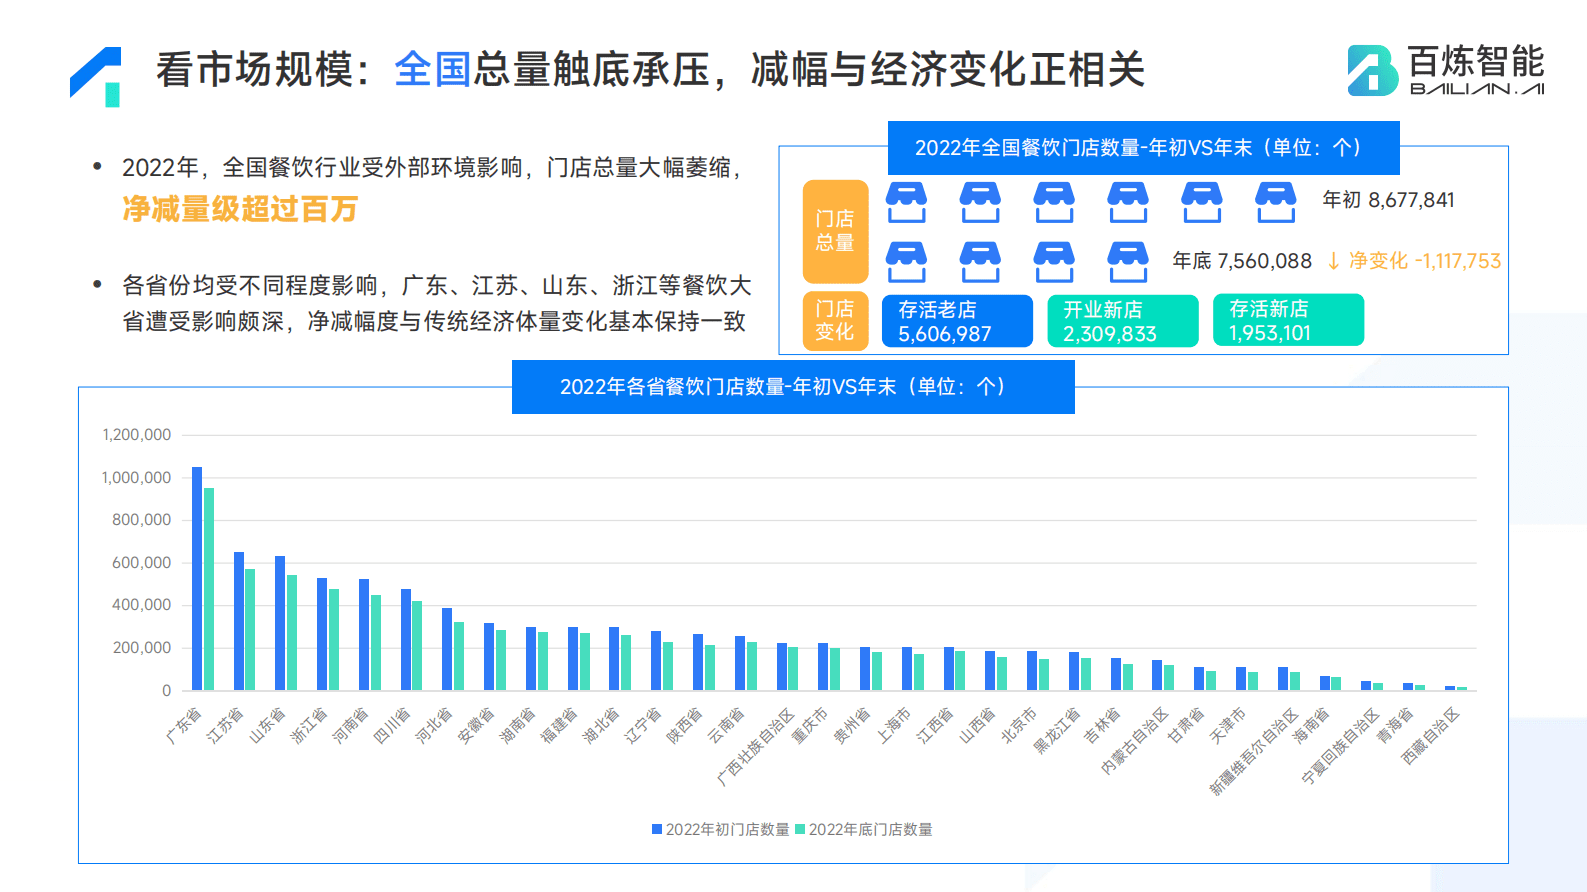Click the 广东省 year-start blue bar
1587x892 pixels.
(197, 578)
